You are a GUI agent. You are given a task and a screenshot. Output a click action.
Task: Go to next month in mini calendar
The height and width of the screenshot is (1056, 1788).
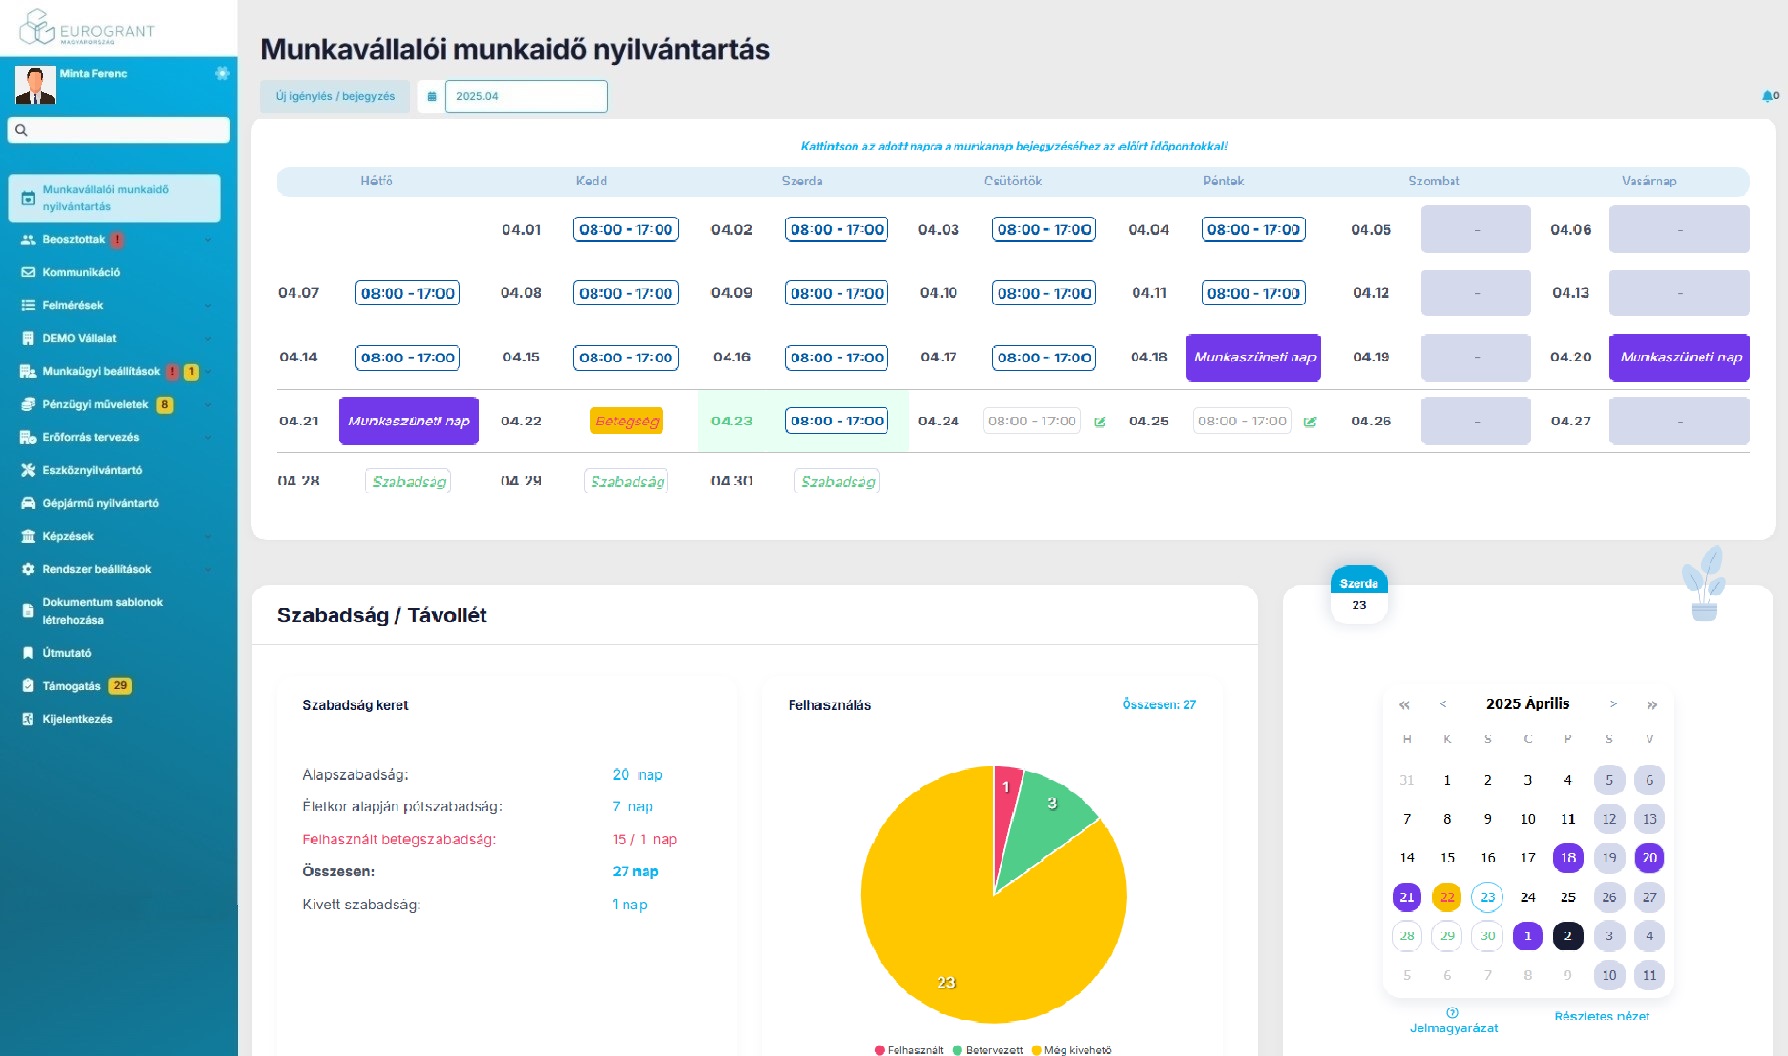coord(1613,704)
